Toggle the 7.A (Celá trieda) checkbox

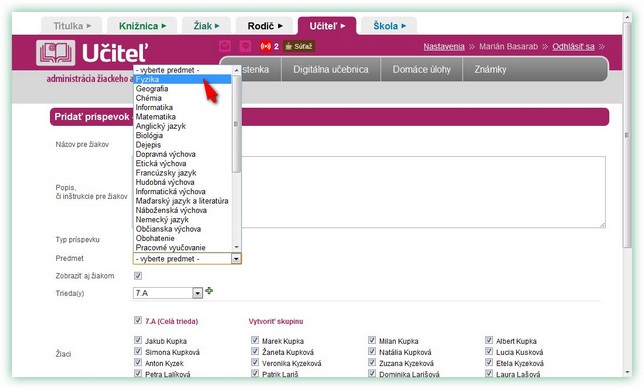pos(138,320)
